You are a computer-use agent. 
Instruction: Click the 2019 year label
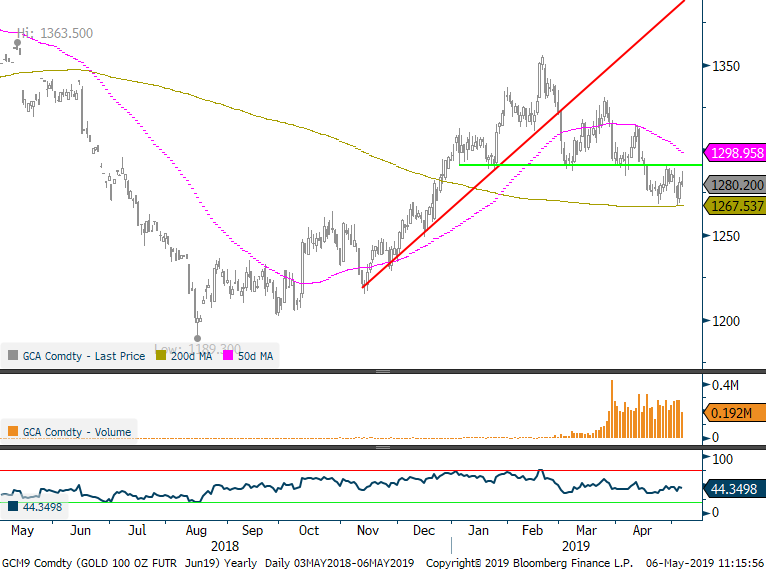point(576,546)
